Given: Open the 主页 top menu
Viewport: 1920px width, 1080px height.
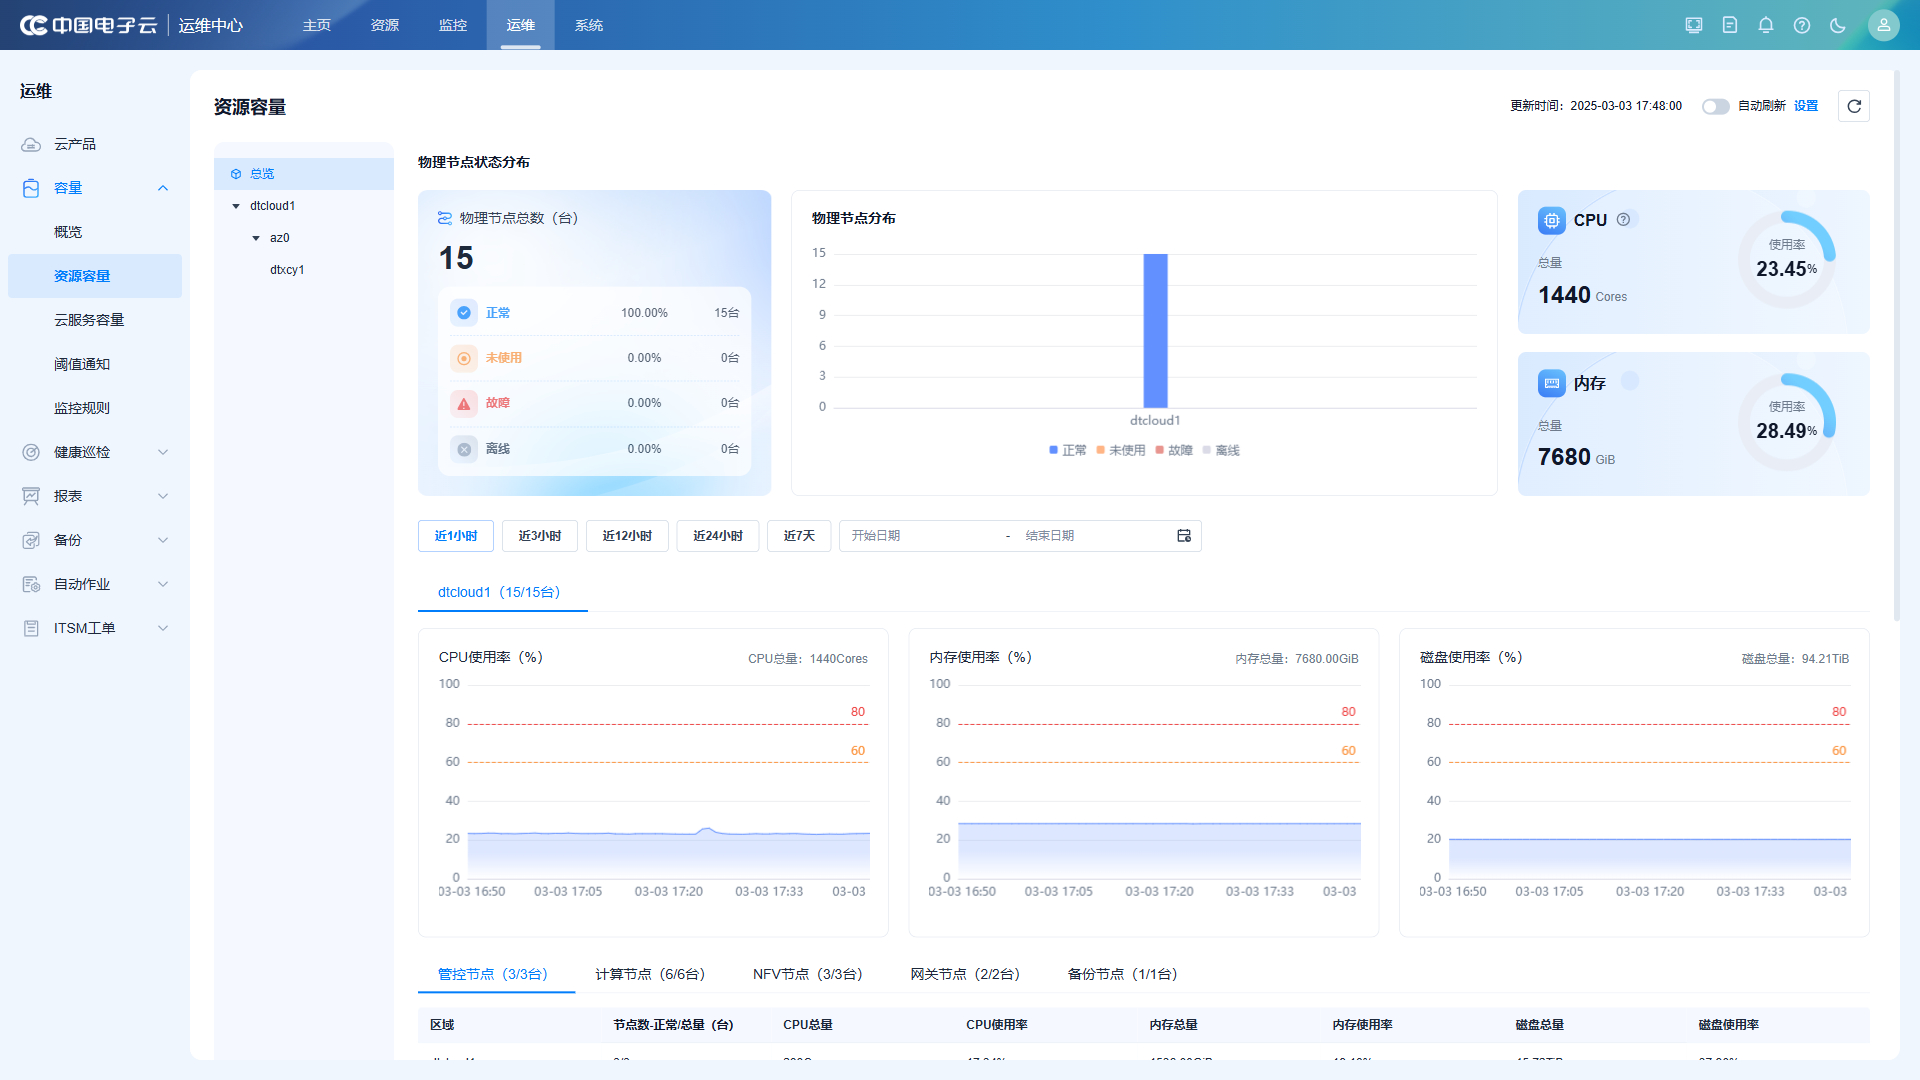Looking at the screenshot, I should coord(317,25).
